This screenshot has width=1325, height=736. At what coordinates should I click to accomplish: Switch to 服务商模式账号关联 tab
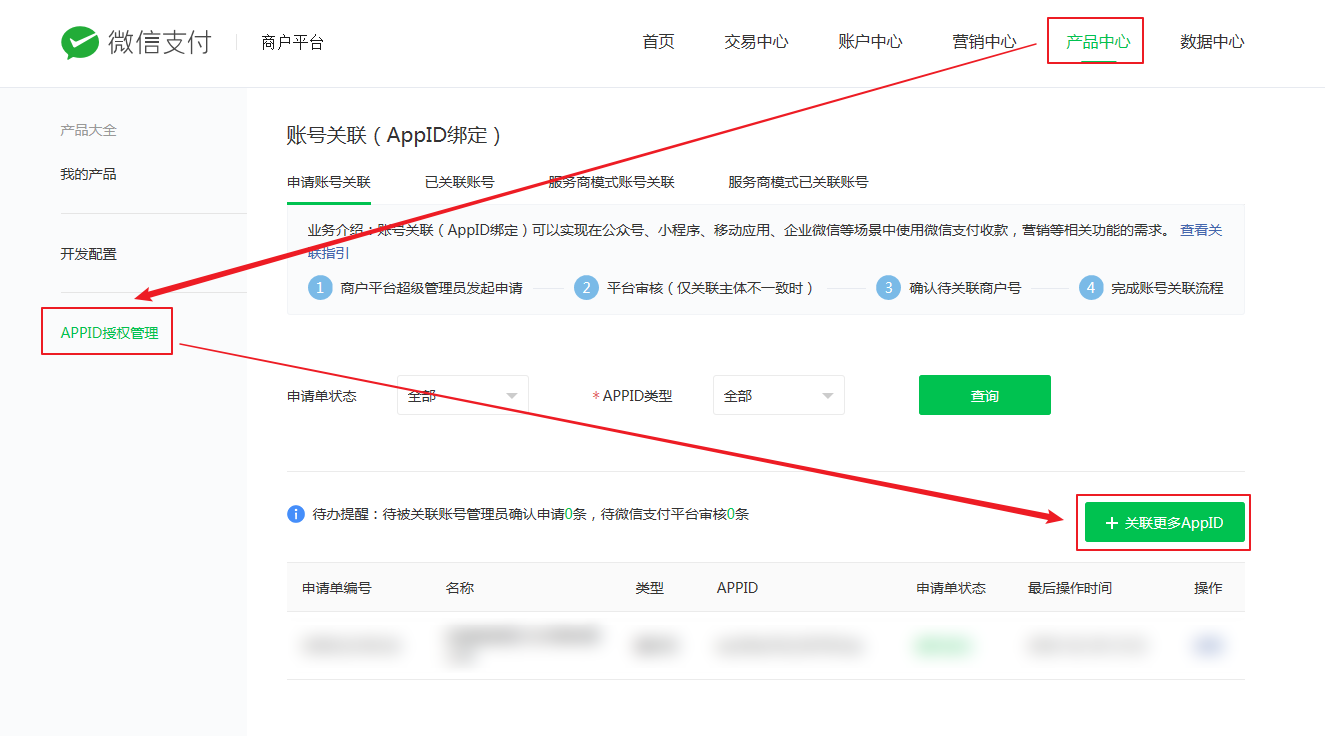[611, 182]
